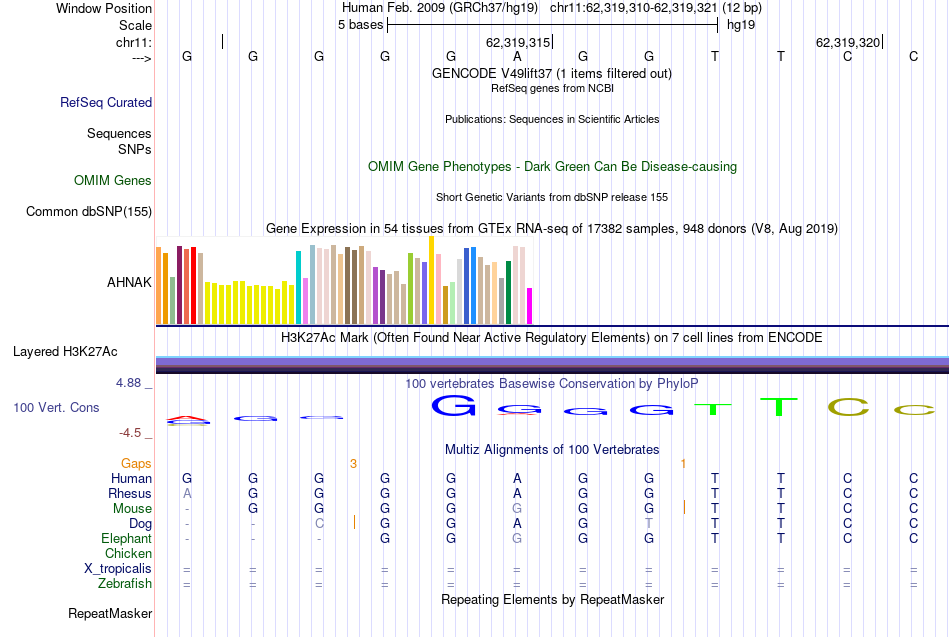950x637 pixels.
Task: Click the cyan bar in GTEx expression chart
Action: coord(298,287)
